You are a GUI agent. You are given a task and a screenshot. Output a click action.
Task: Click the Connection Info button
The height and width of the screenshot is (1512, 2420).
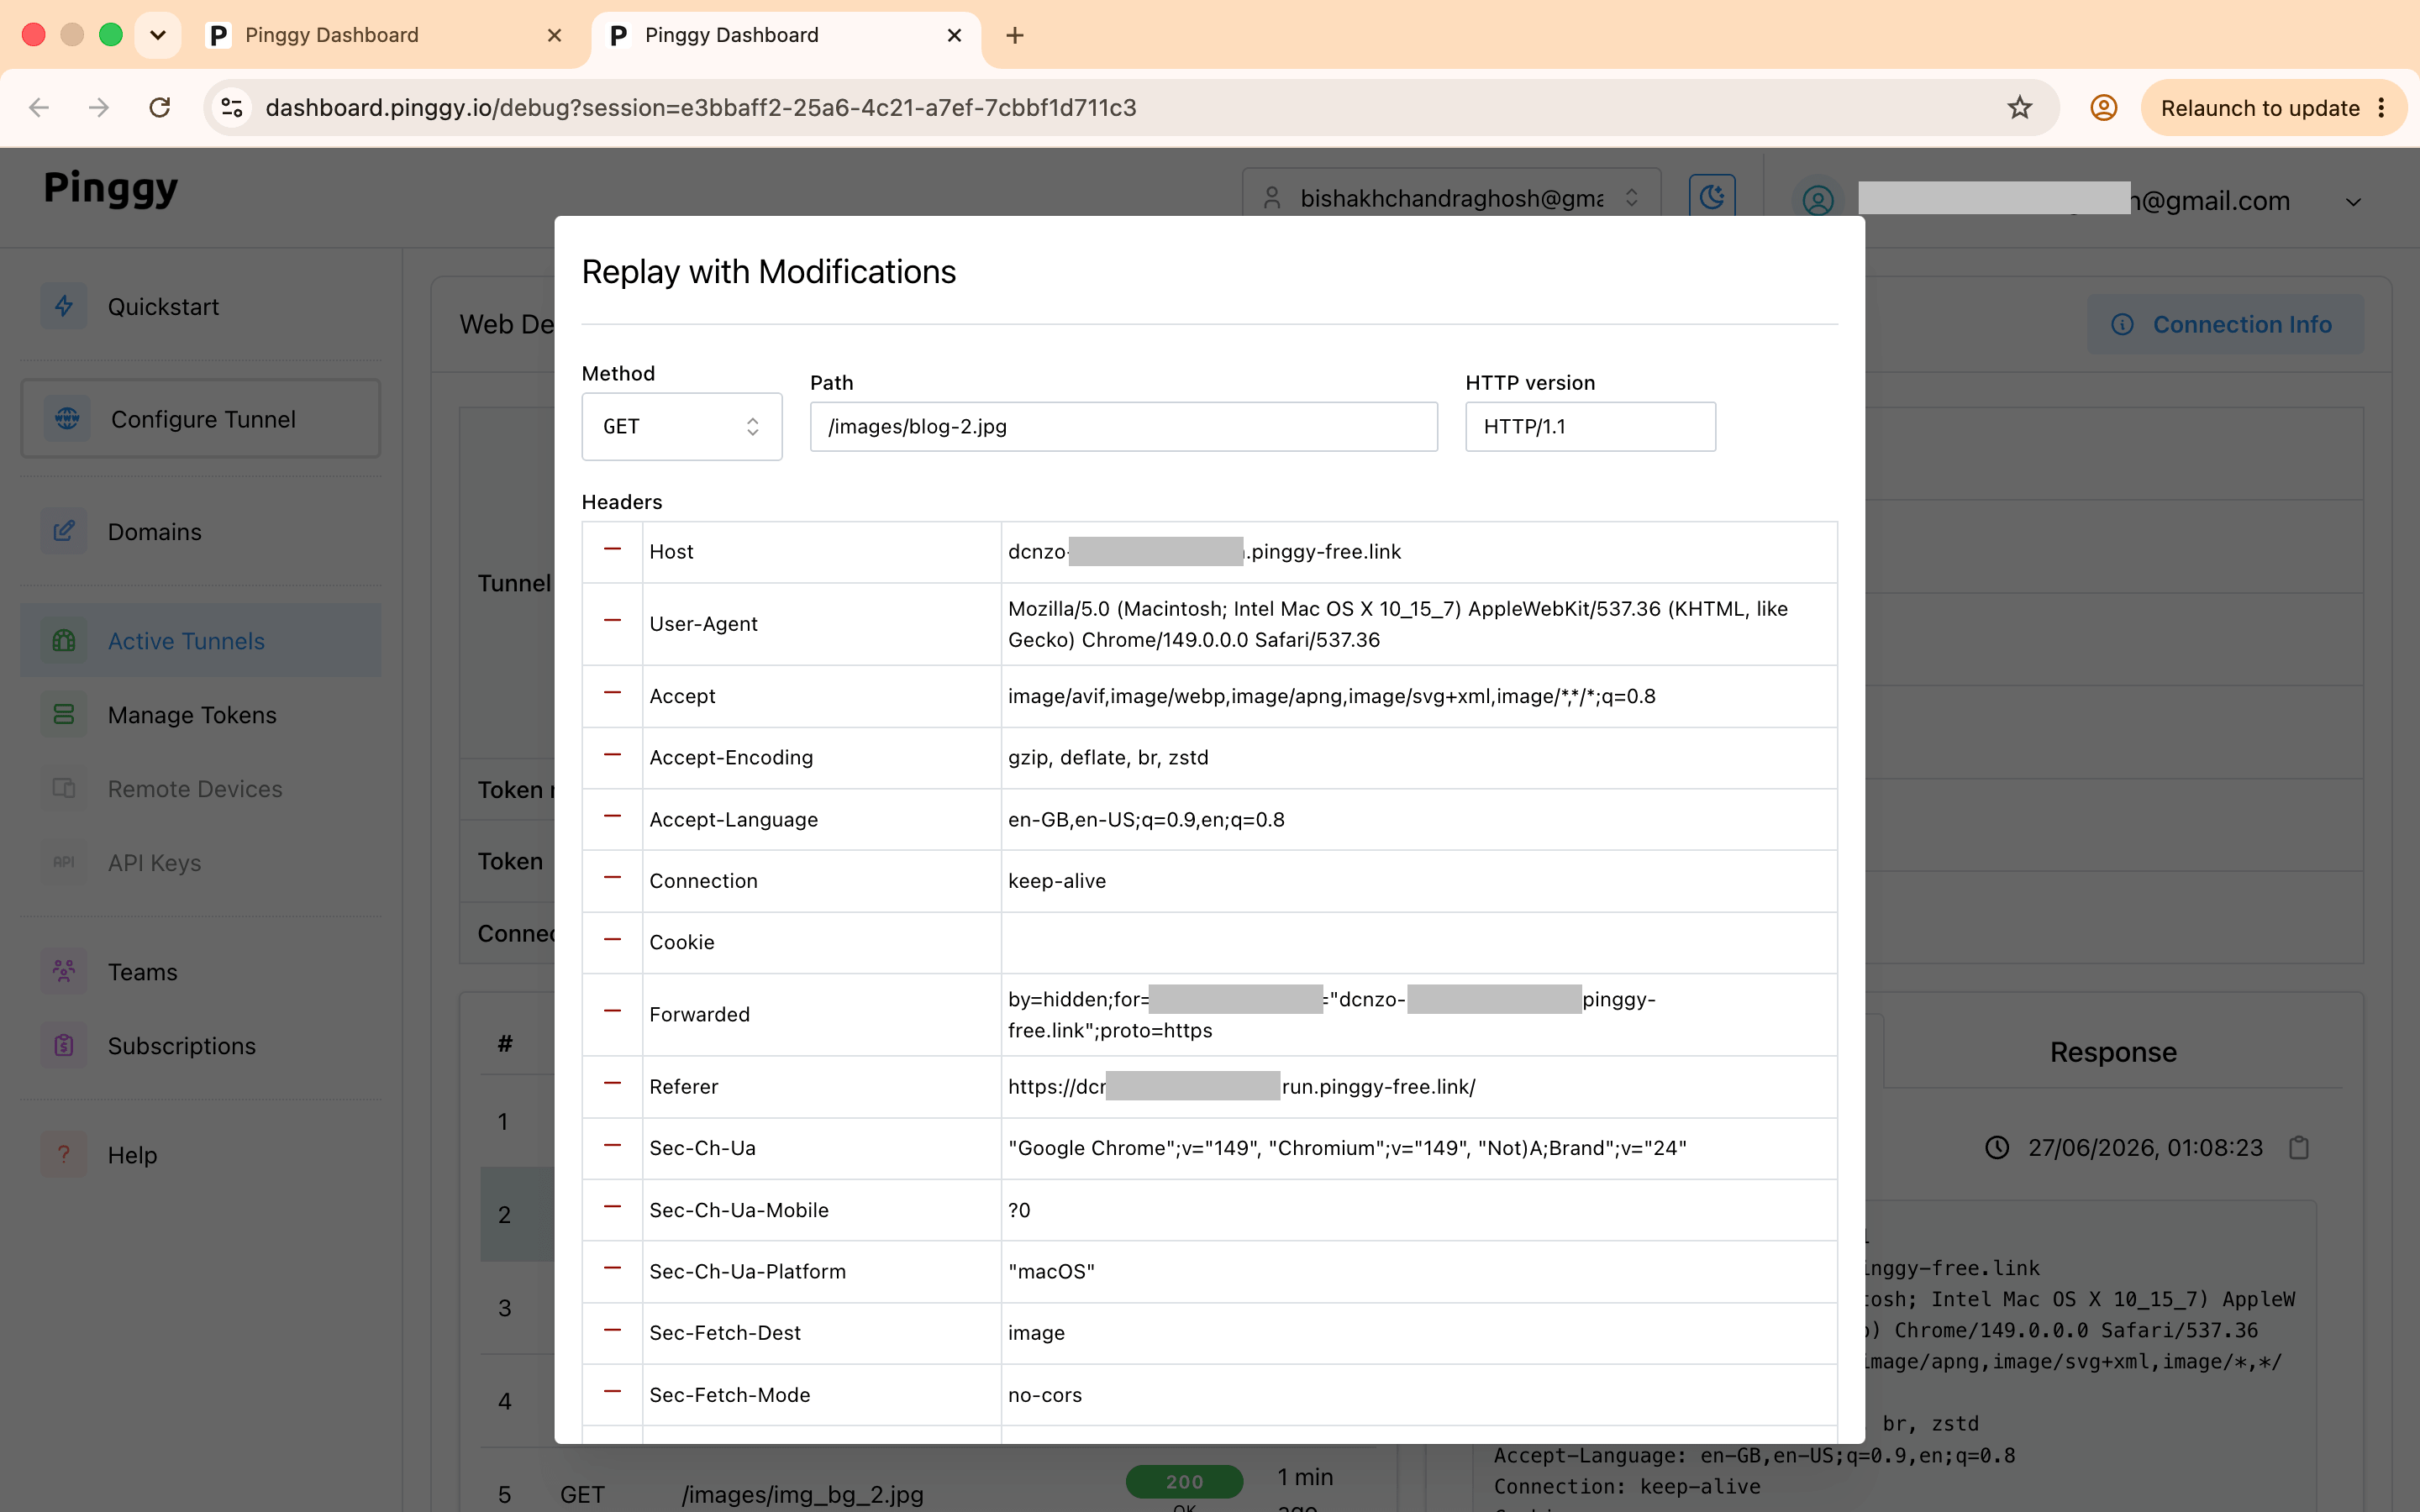coord(2224,325)
